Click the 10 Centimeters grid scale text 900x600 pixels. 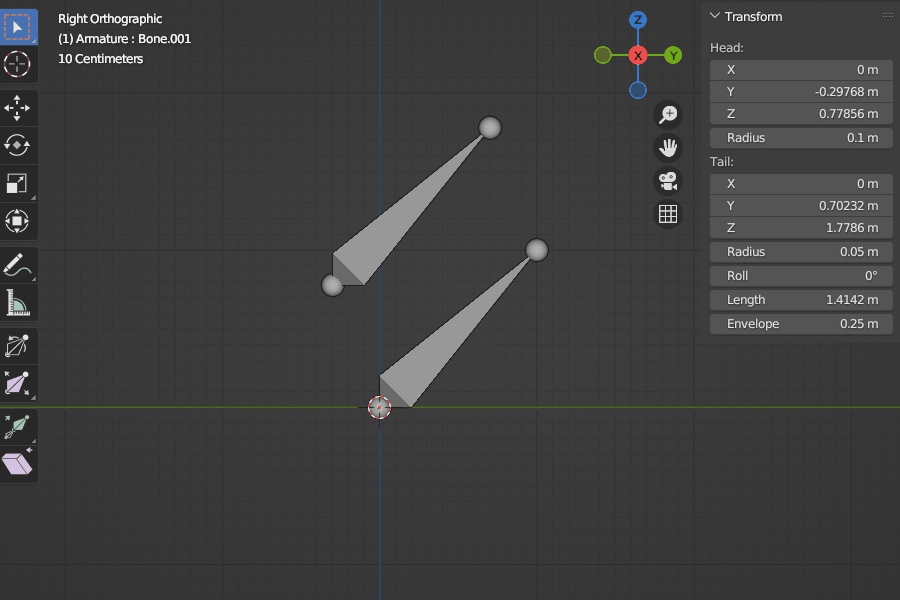(100, 59)
